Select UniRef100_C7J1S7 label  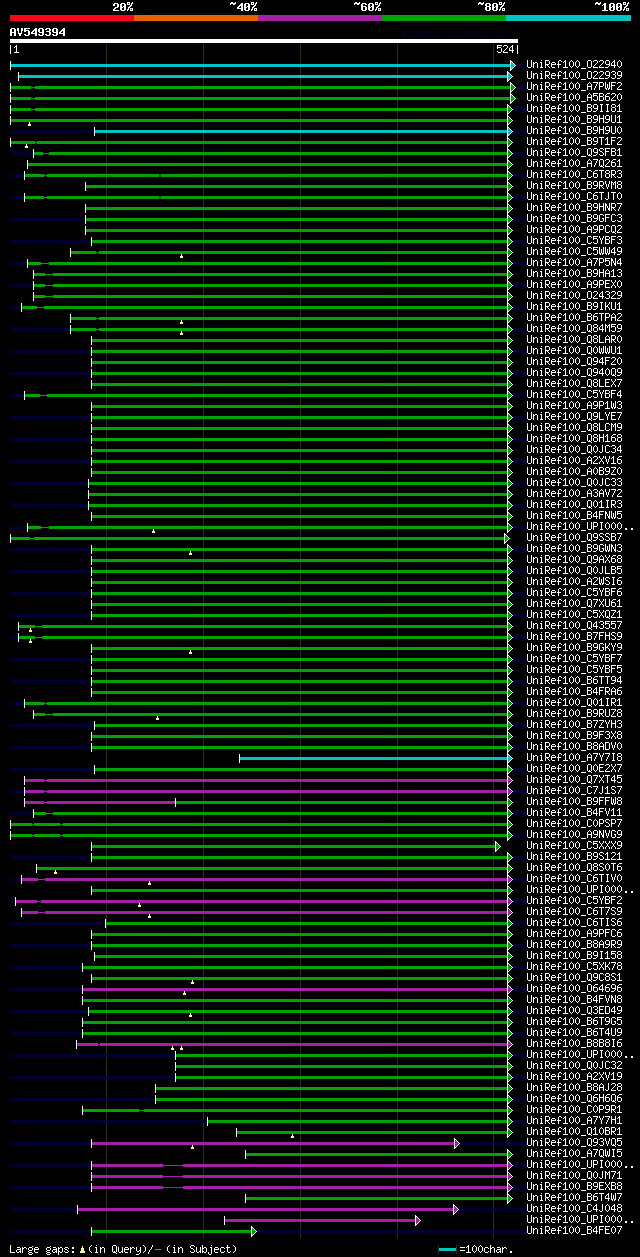[574, 791]
